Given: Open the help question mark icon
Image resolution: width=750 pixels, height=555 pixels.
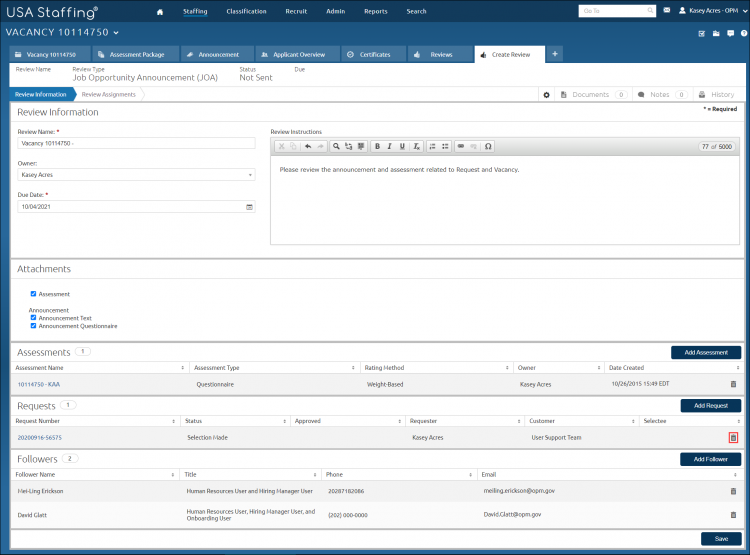Looking at the screenshot, I should coord(744,33).
